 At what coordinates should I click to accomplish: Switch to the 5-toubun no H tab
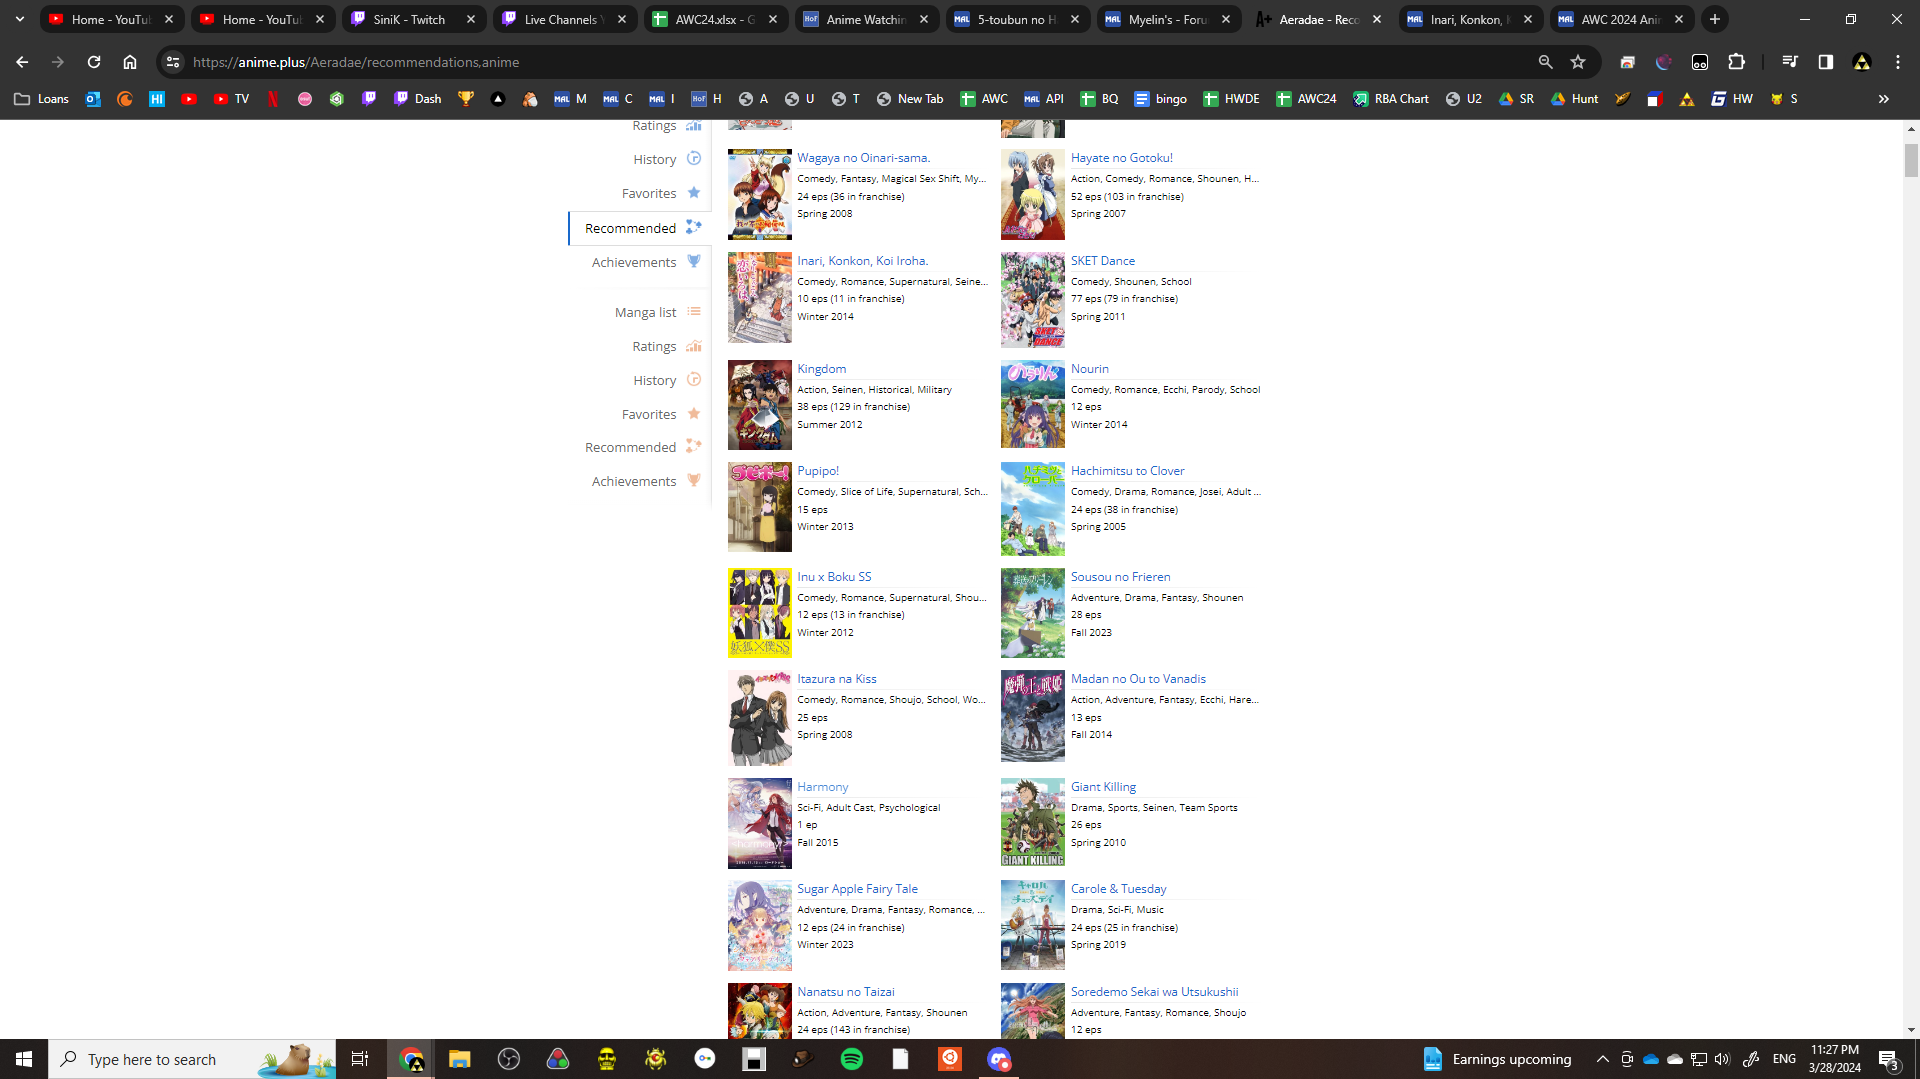[1017, 19]
